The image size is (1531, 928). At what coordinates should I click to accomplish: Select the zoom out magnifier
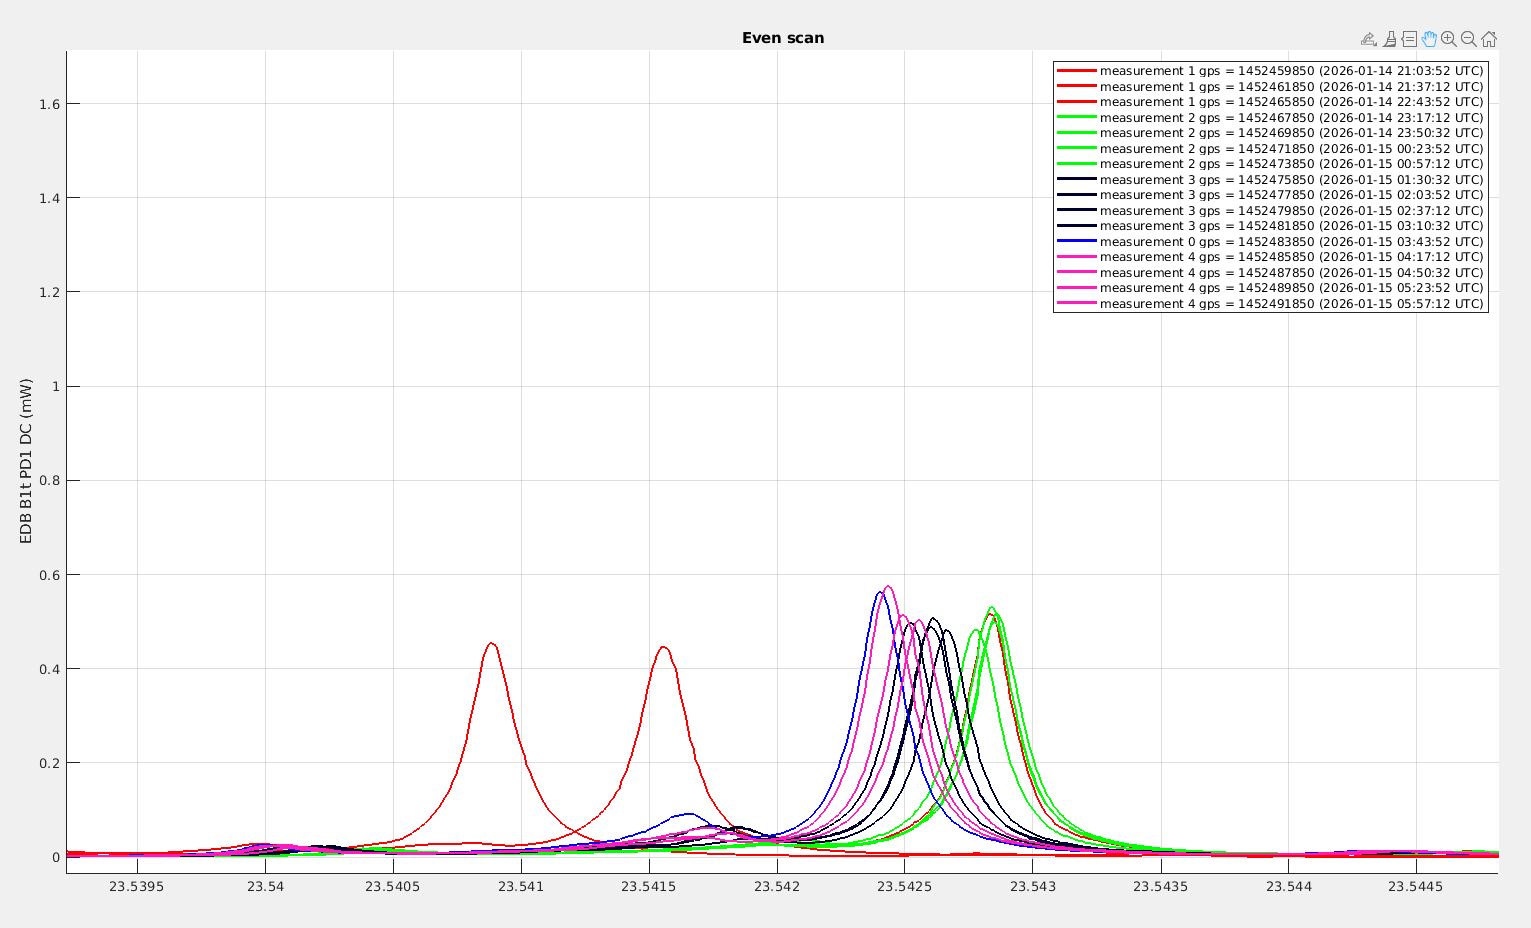coord(1469,39)
